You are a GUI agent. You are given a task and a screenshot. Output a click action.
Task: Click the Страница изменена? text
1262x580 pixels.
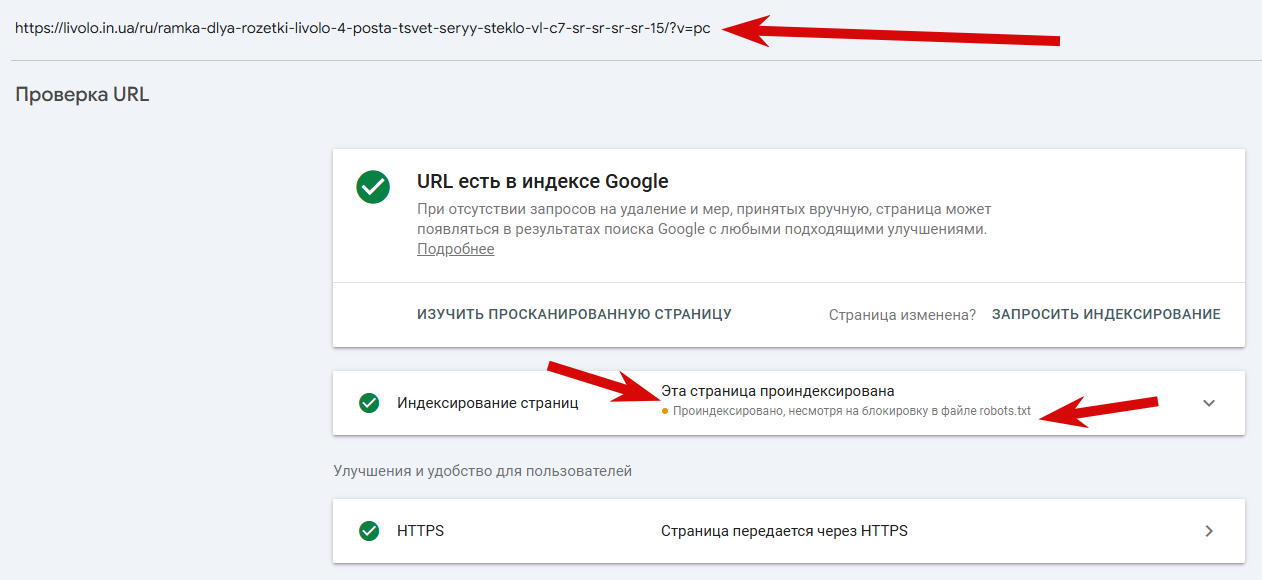click(x=902, y=314)
